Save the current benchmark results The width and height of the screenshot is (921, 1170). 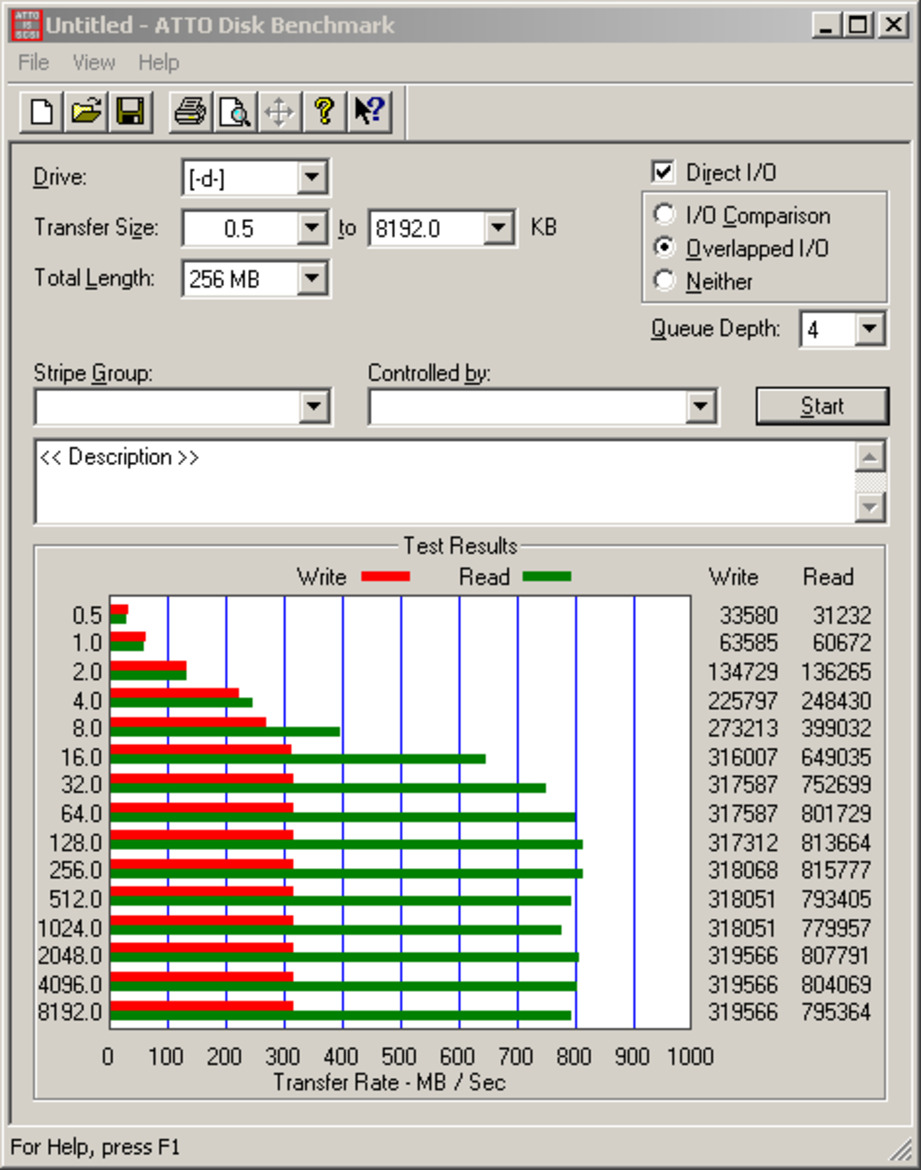(x=131, y=112)
